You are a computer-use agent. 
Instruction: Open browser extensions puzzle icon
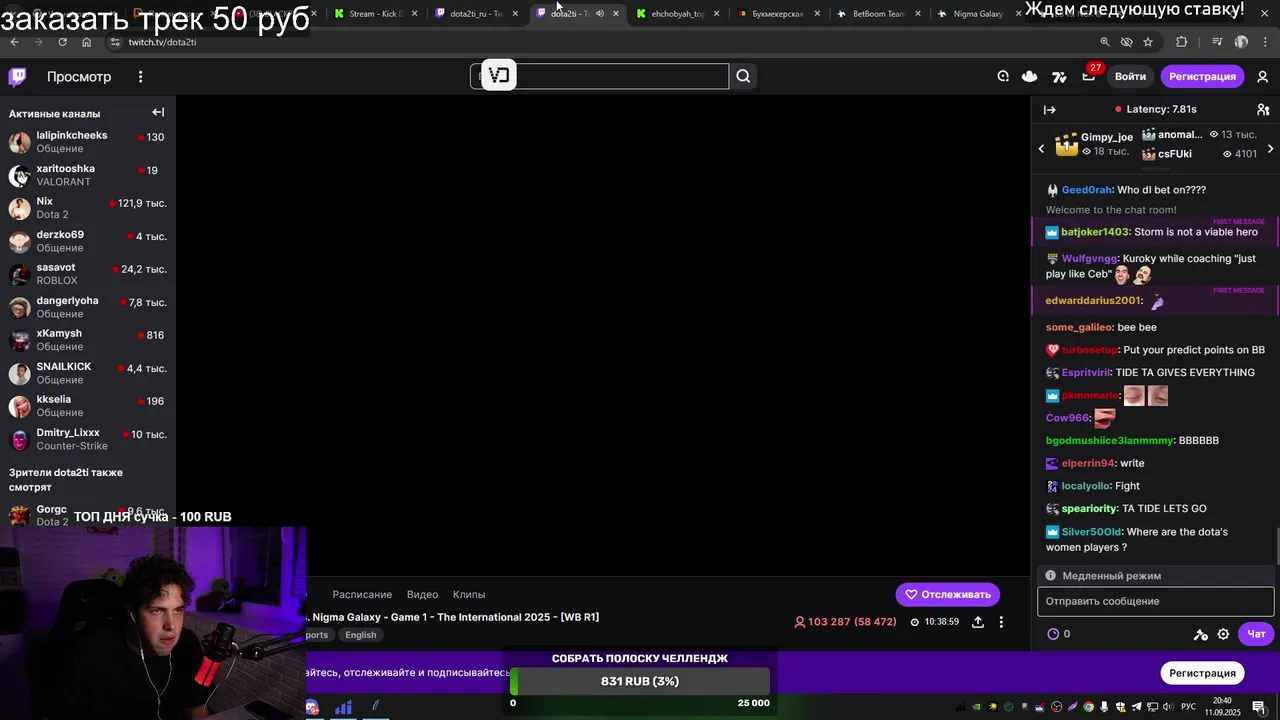point(1182,42)
